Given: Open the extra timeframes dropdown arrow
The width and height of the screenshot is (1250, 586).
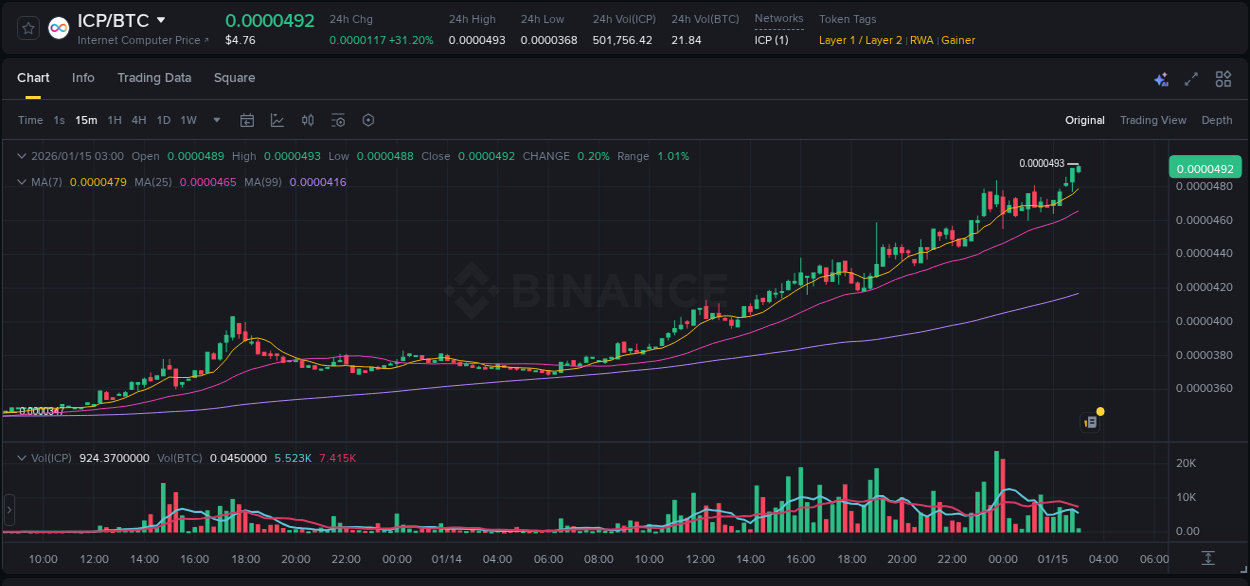Looking at the screenshot, I should [x=215, y=120].
